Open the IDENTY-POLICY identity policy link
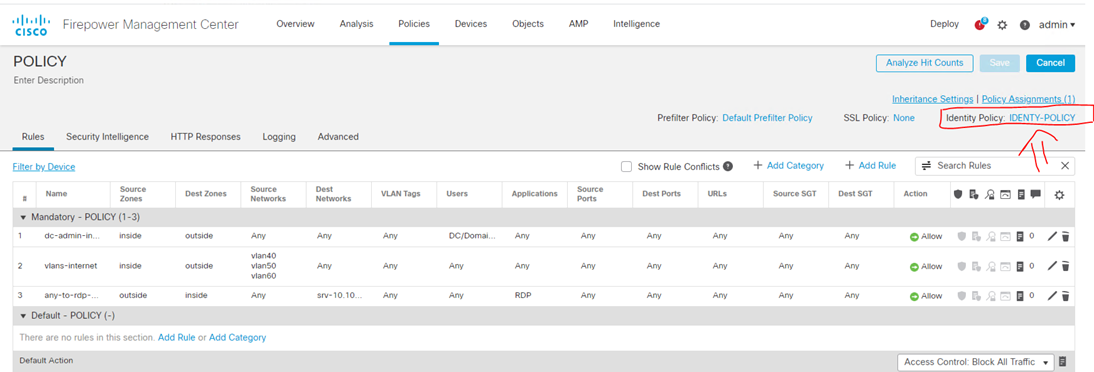Image resolution: width=1094 pixels, height=372 pixels. click(x=1042, y=118)
